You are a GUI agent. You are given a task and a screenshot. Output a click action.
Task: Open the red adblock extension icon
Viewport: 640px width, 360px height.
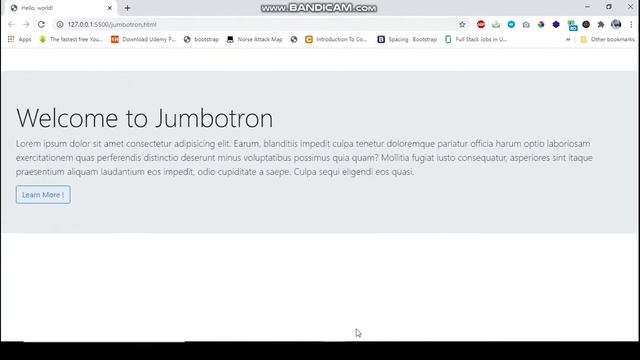point(481,24)
